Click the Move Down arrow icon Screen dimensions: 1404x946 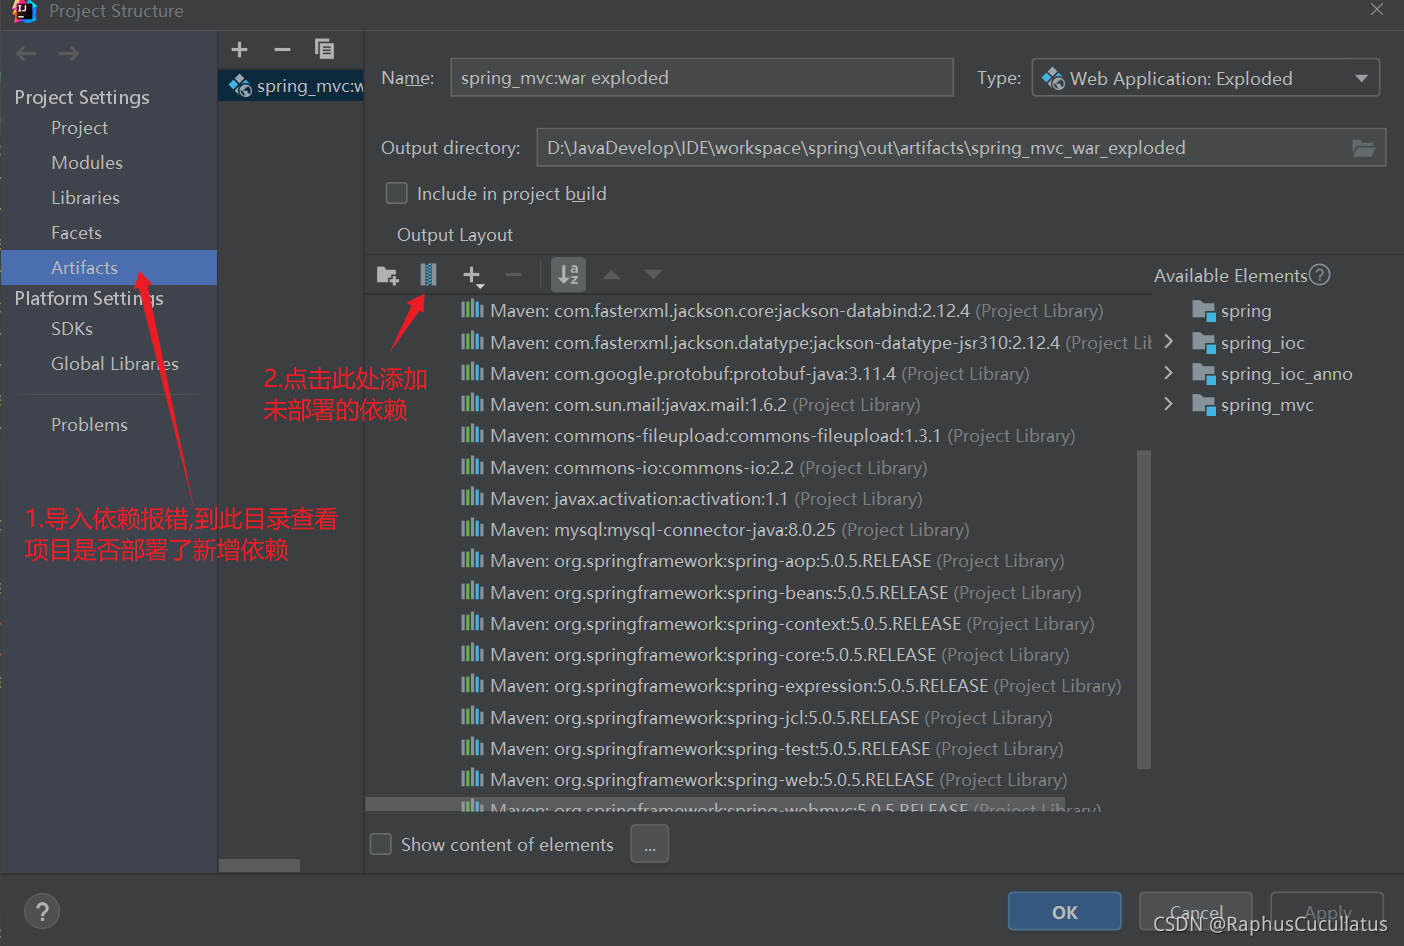coord(653,274)
